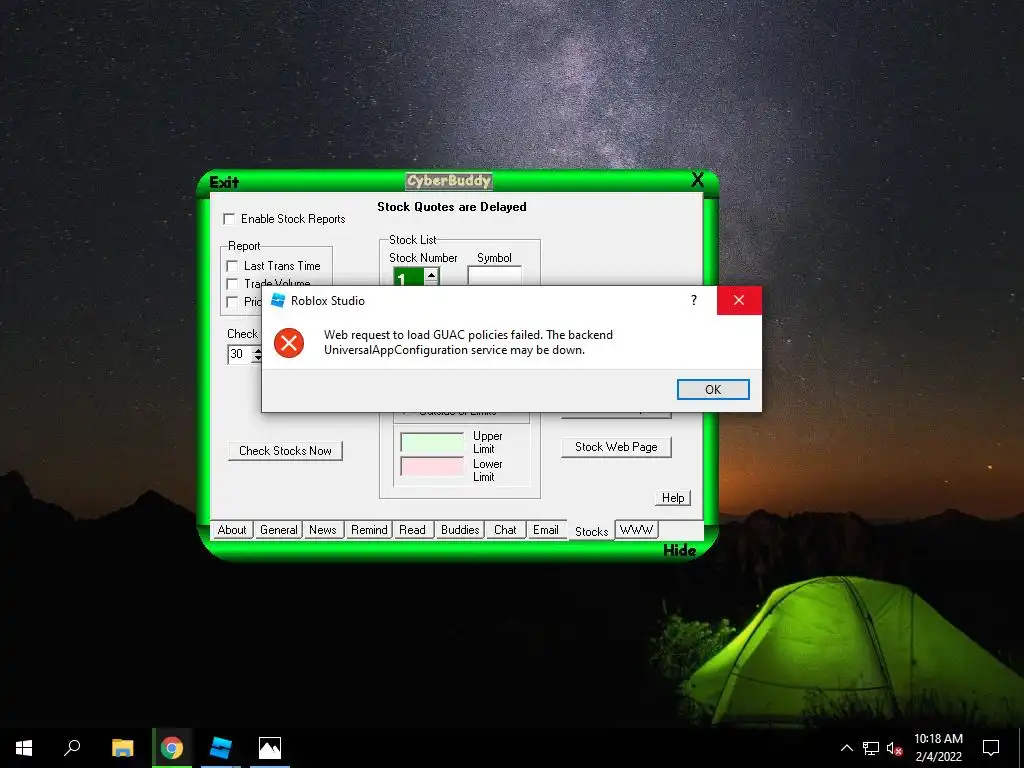The height and width of the screenshot is (768, 1024).
Task: Open Roblox Studio from the taskbar
Action: pyautogui.click(x=221, y=748)
